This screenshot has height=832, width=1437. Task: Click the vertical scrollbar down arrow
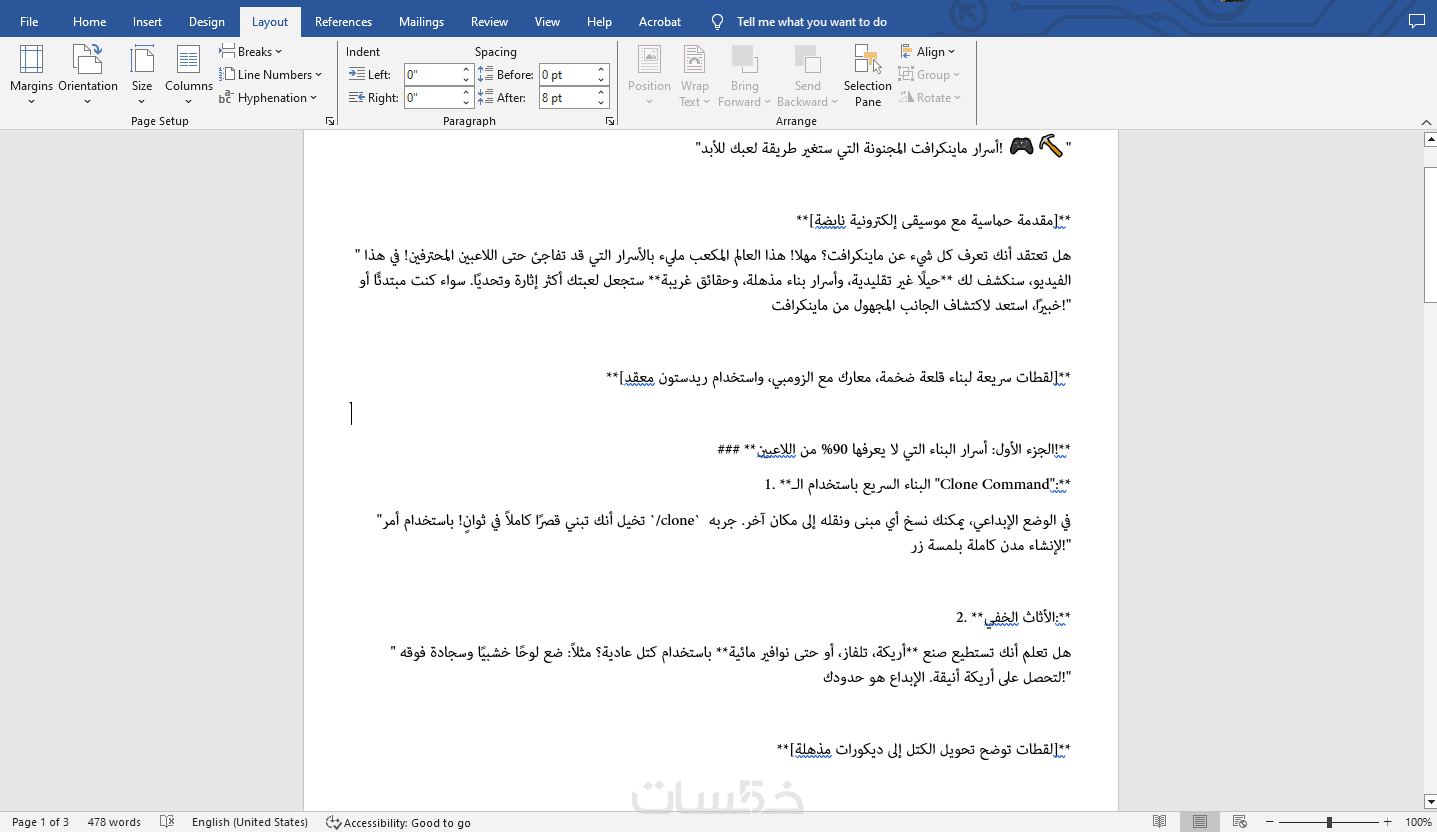pyautogui.click(x=1429, y=802)
